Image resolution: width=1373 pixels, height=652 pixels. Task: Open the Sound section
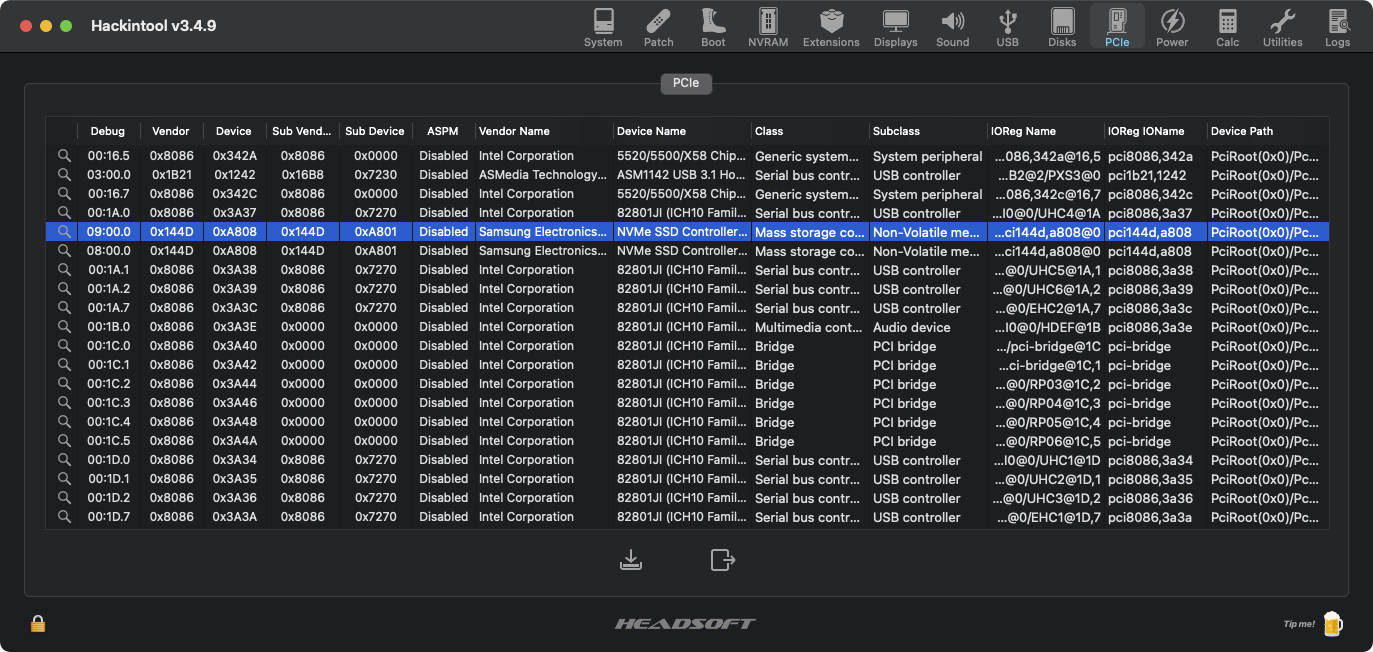point(952,27)
